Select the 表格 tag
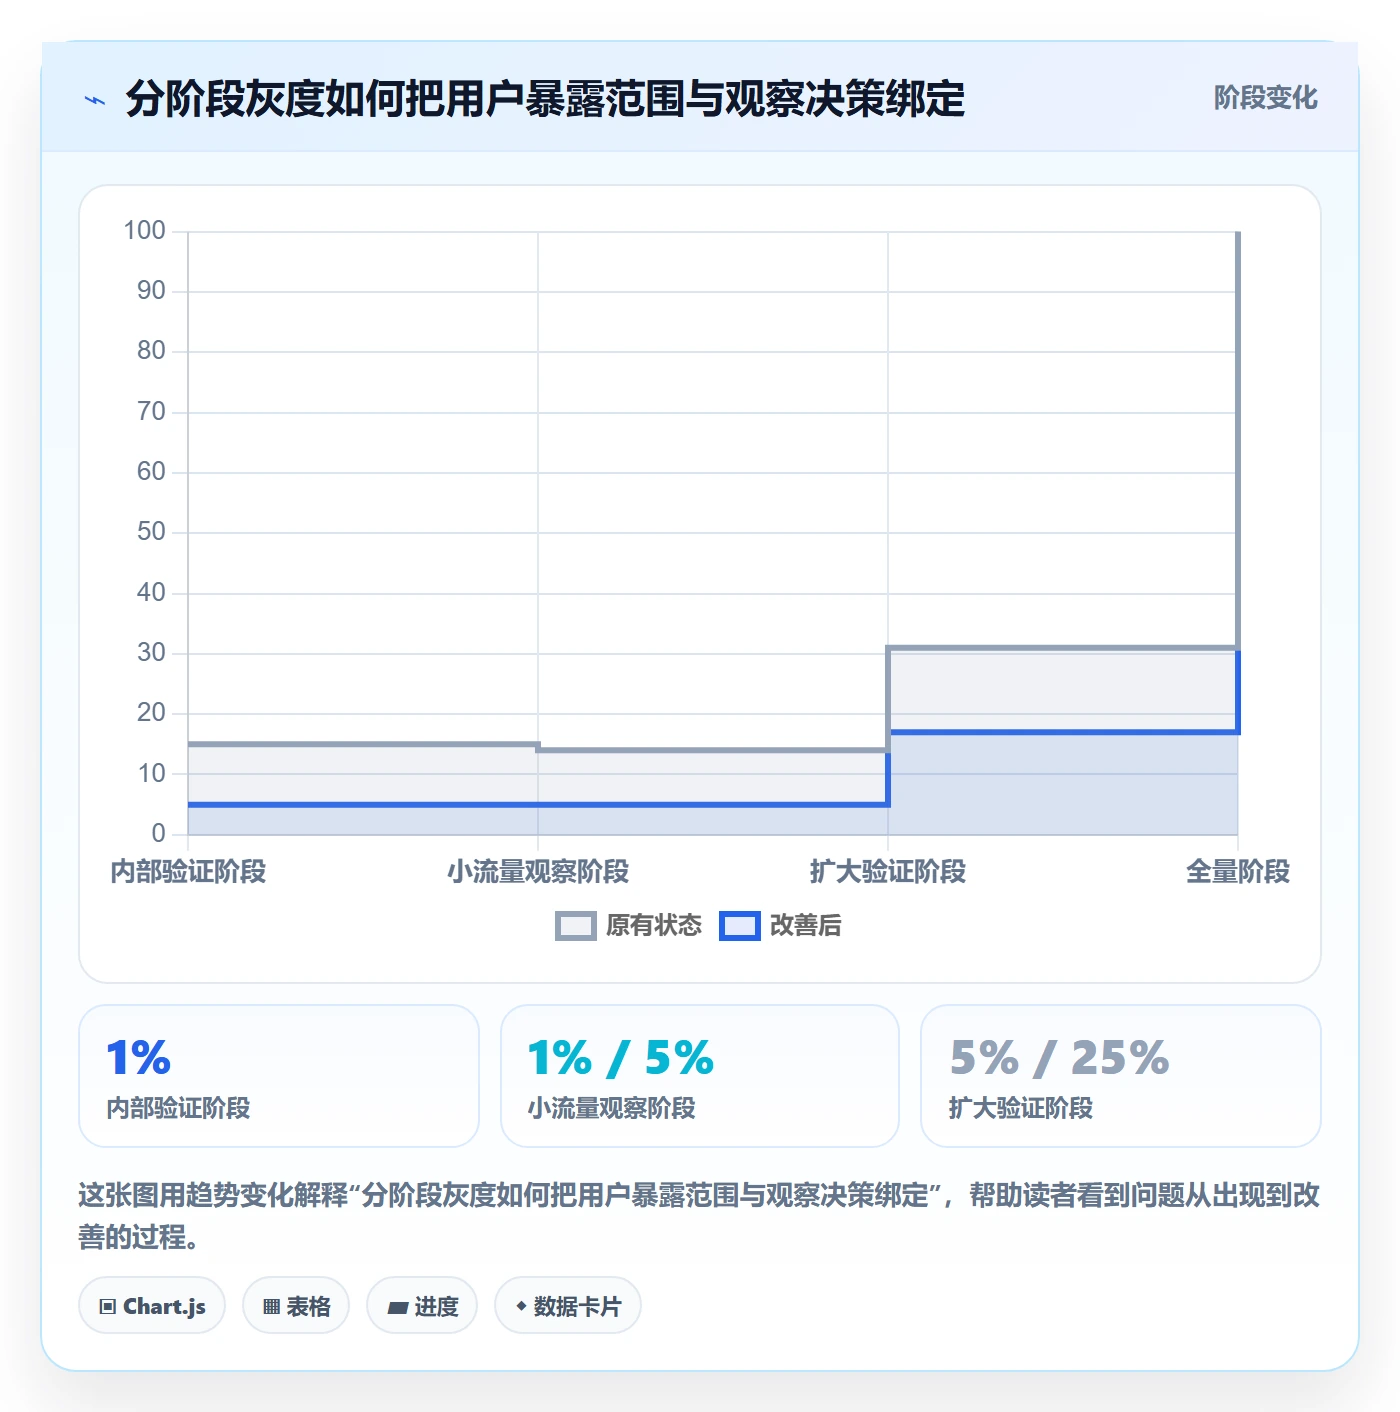 pos(296,1305)
